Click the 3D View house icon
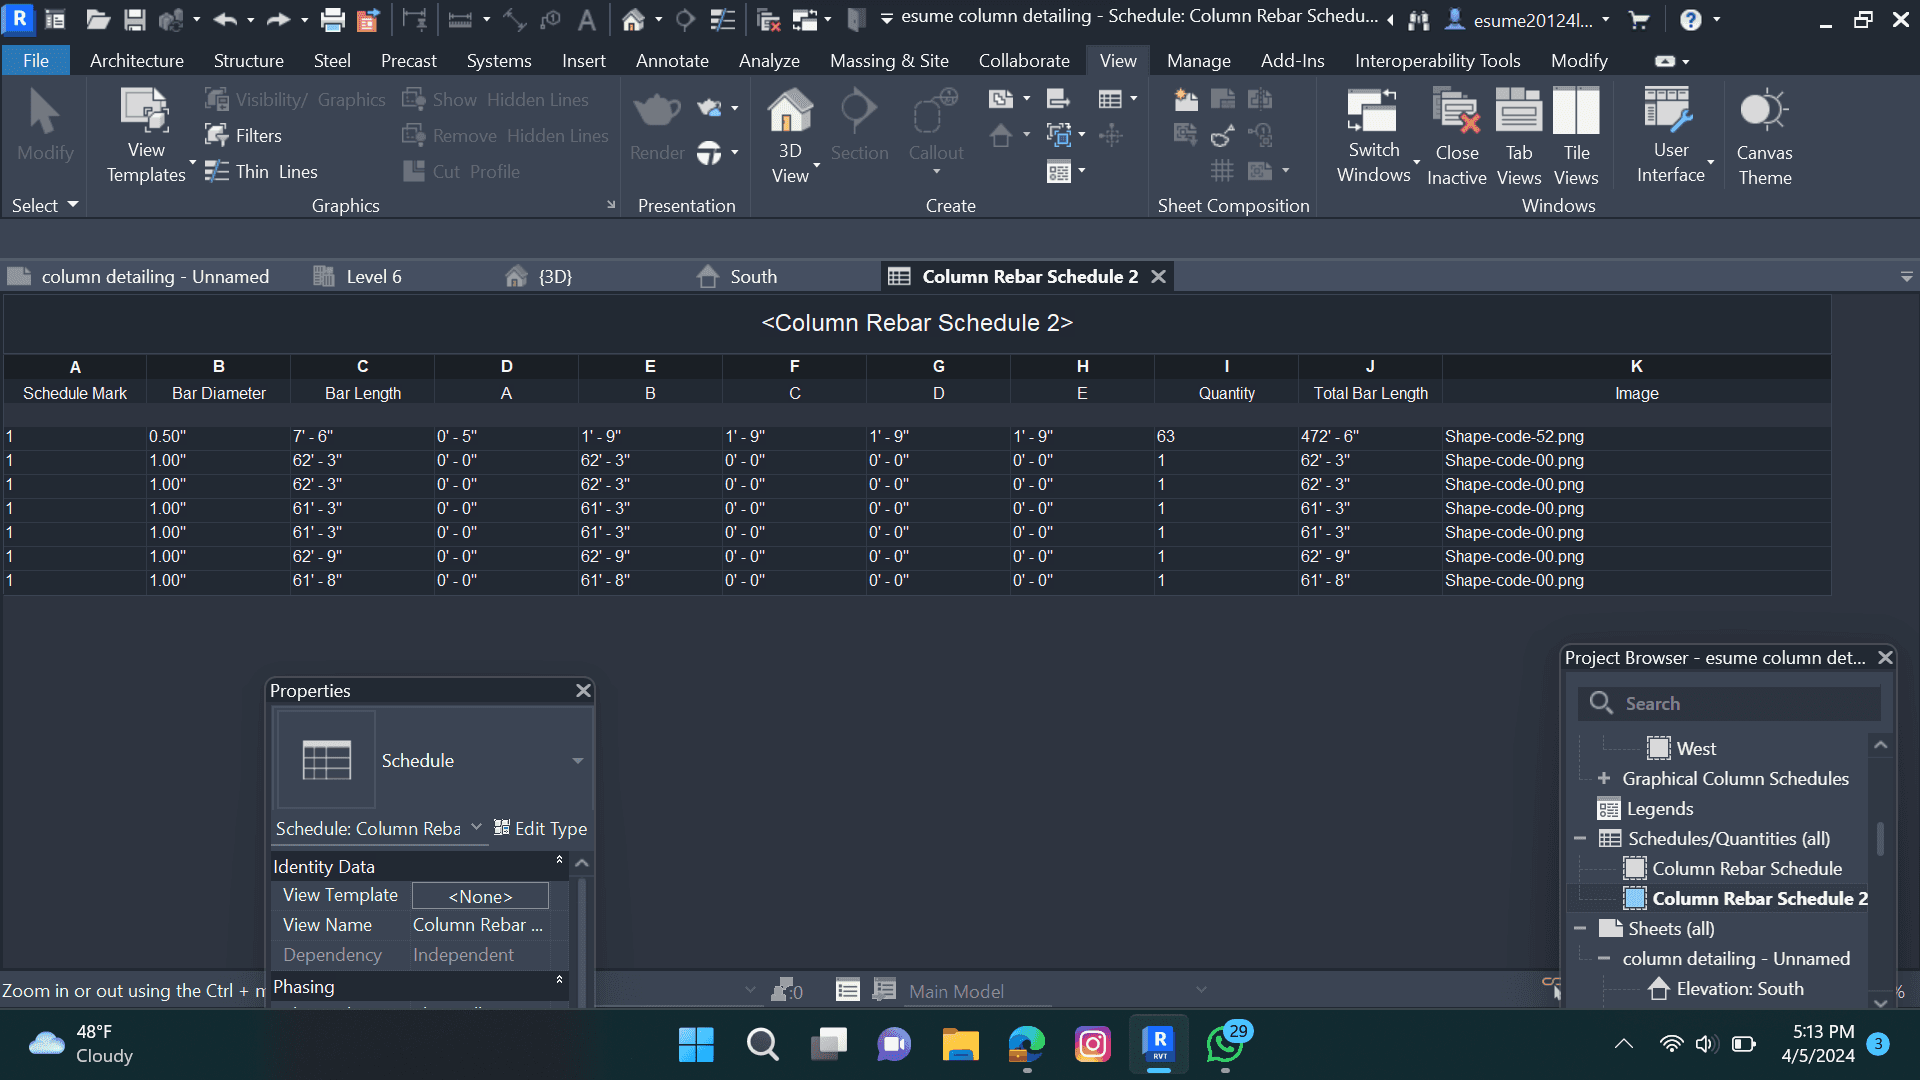Viewport: 1920px width, 1080px height. point(789,111)
